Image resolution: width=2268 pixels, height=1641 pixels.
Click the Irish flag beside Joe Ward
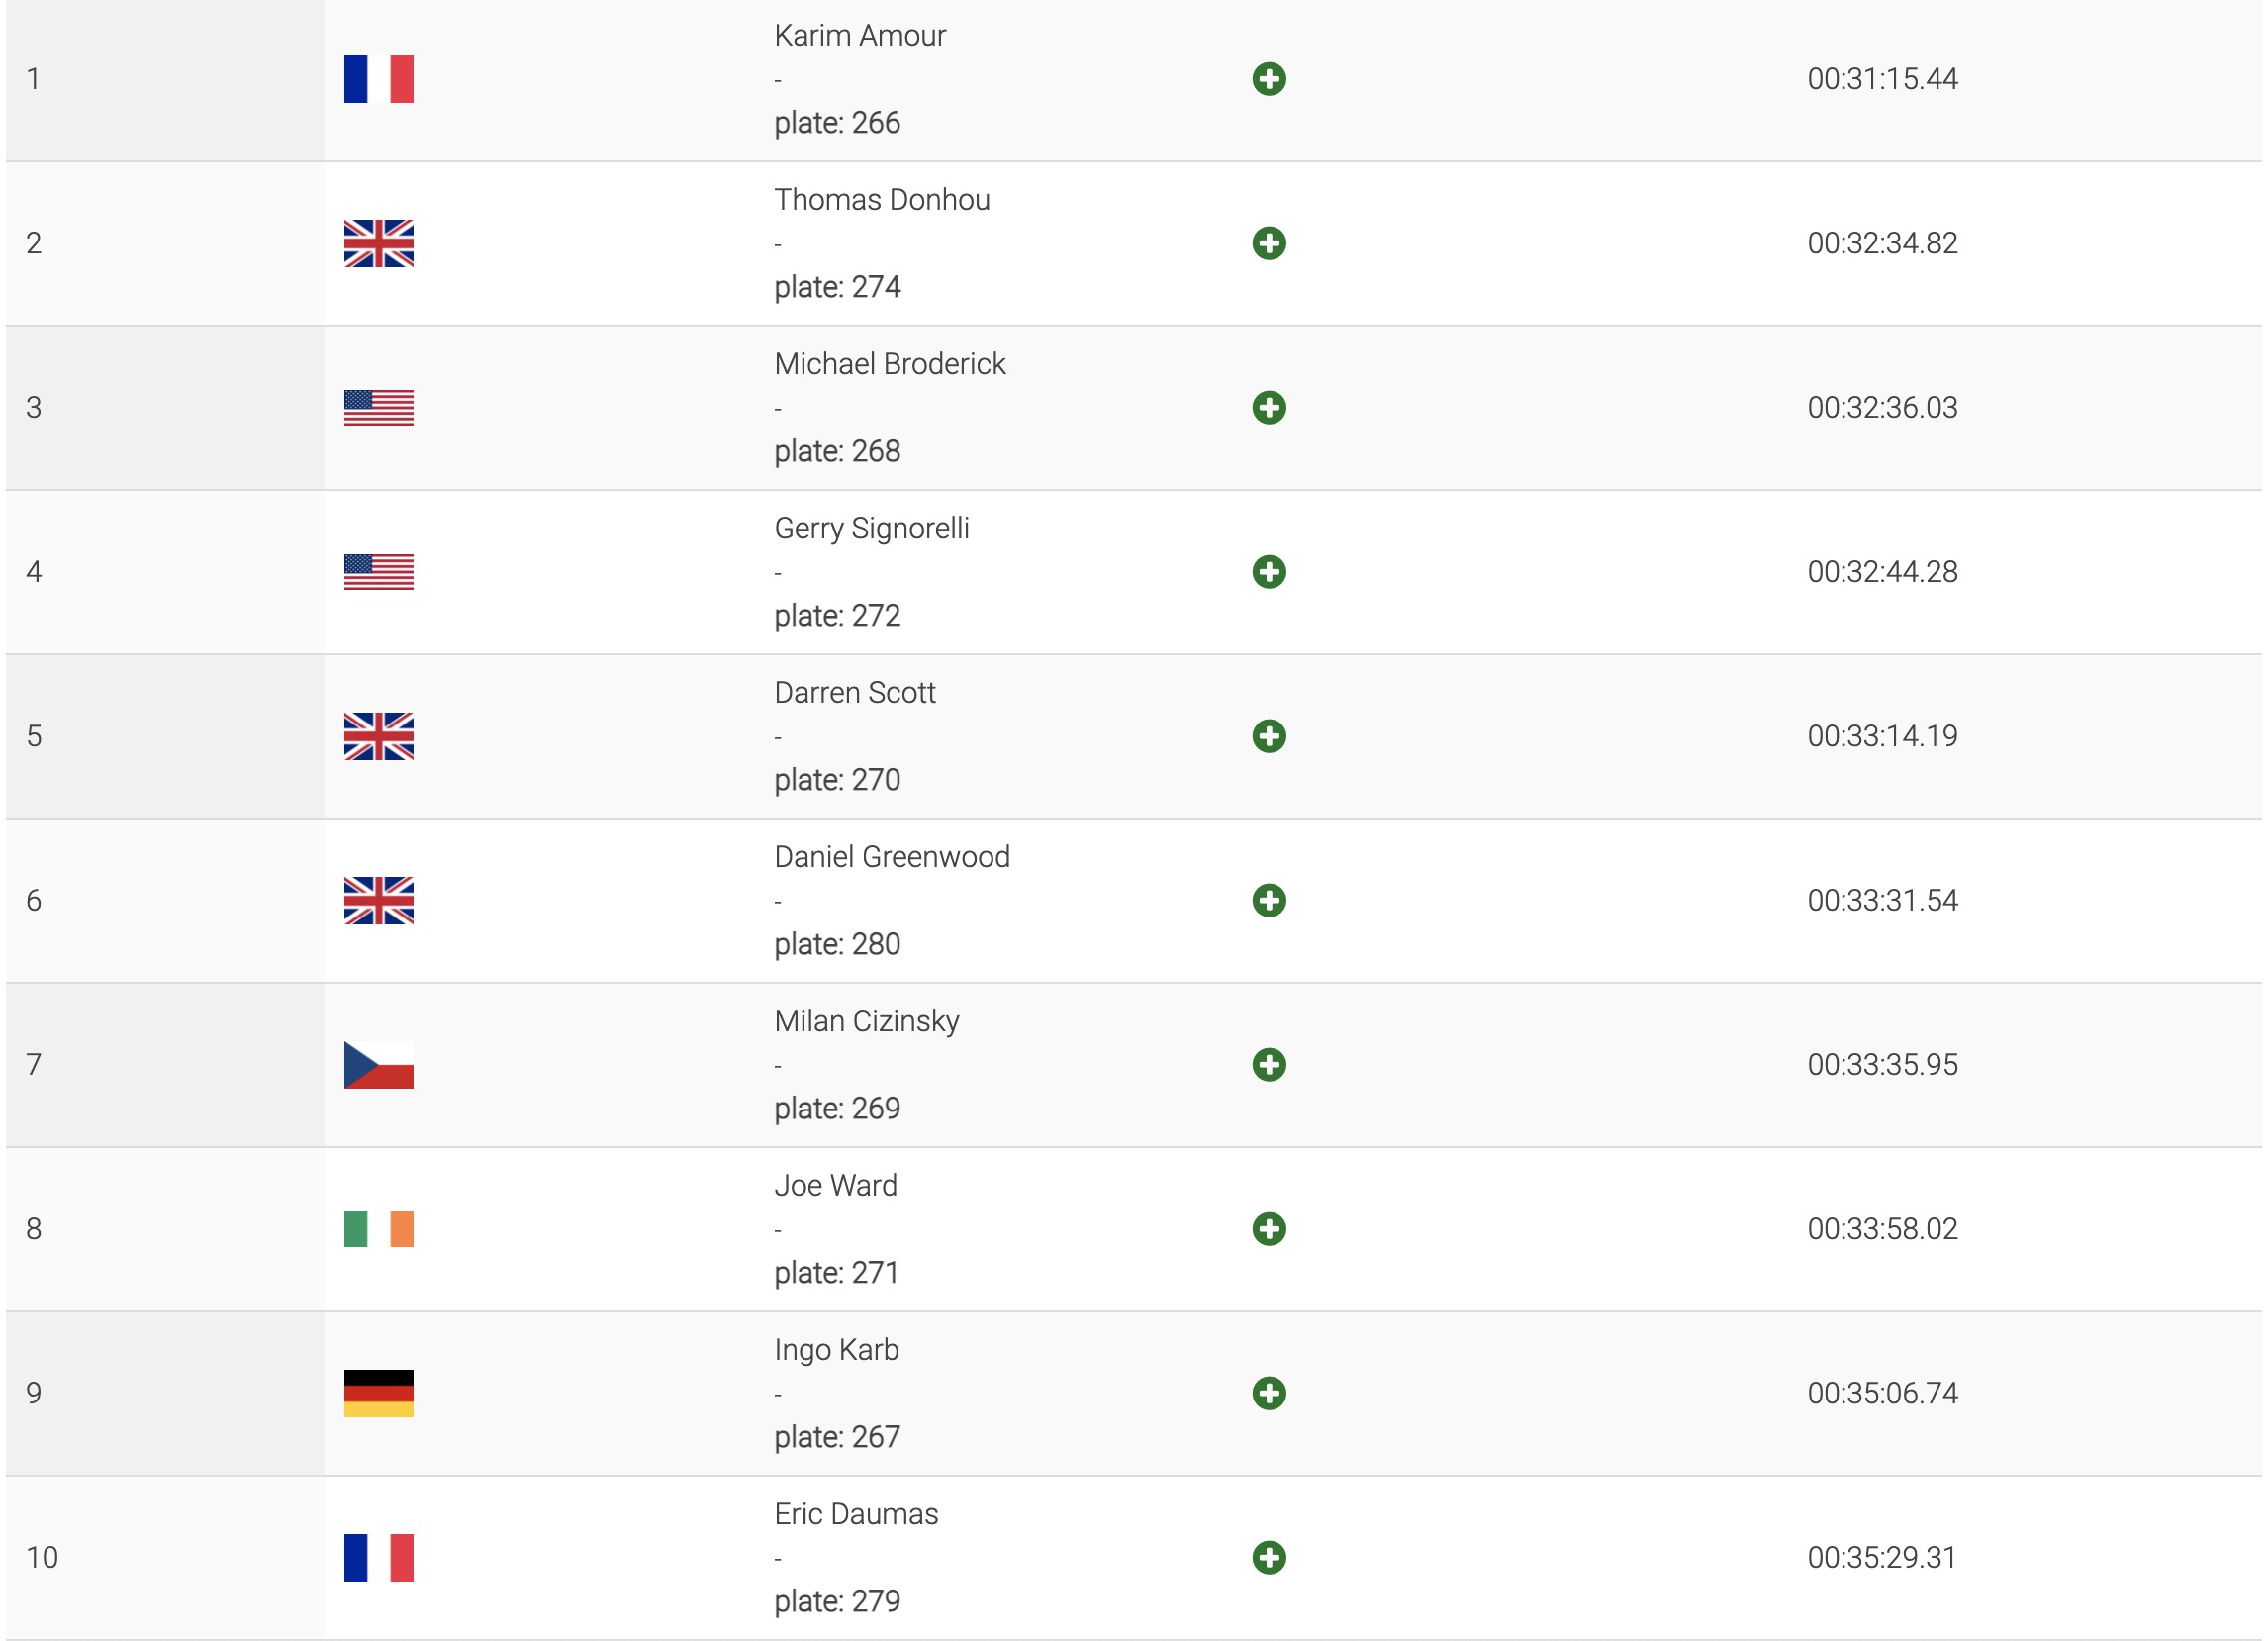[378, 1229]
